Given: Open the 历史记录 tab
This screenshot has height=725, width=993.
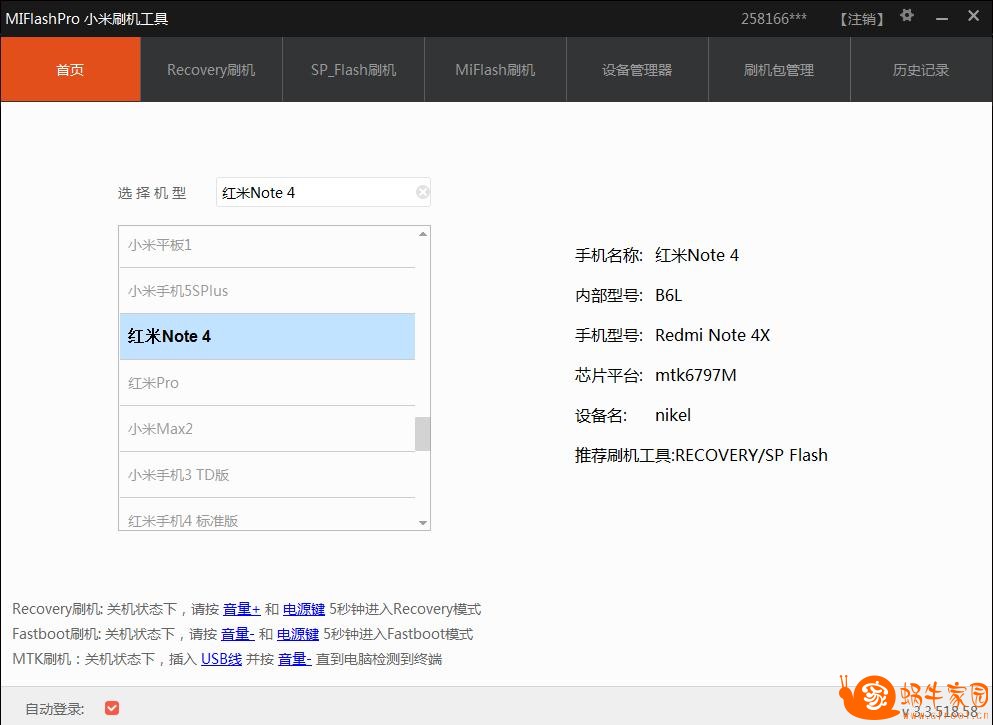Looking at the screenshot, I should click(921, 69).
